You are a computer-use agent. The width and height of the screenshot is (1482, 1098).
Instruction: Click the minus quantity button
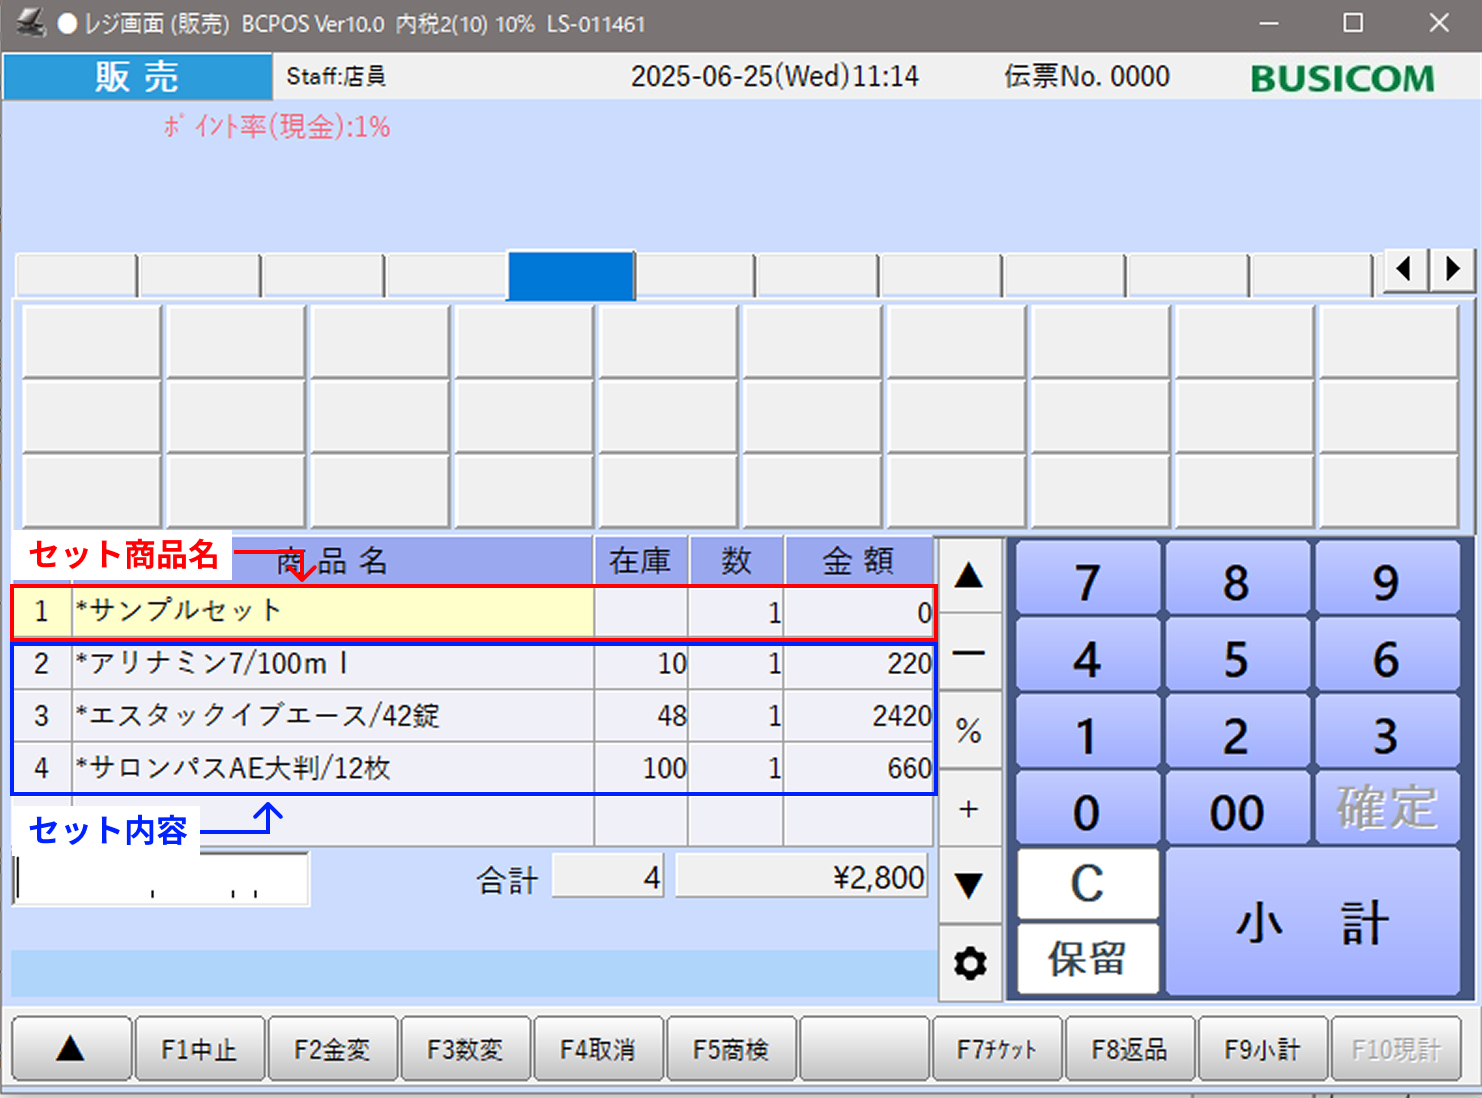(x=969, y=654)
